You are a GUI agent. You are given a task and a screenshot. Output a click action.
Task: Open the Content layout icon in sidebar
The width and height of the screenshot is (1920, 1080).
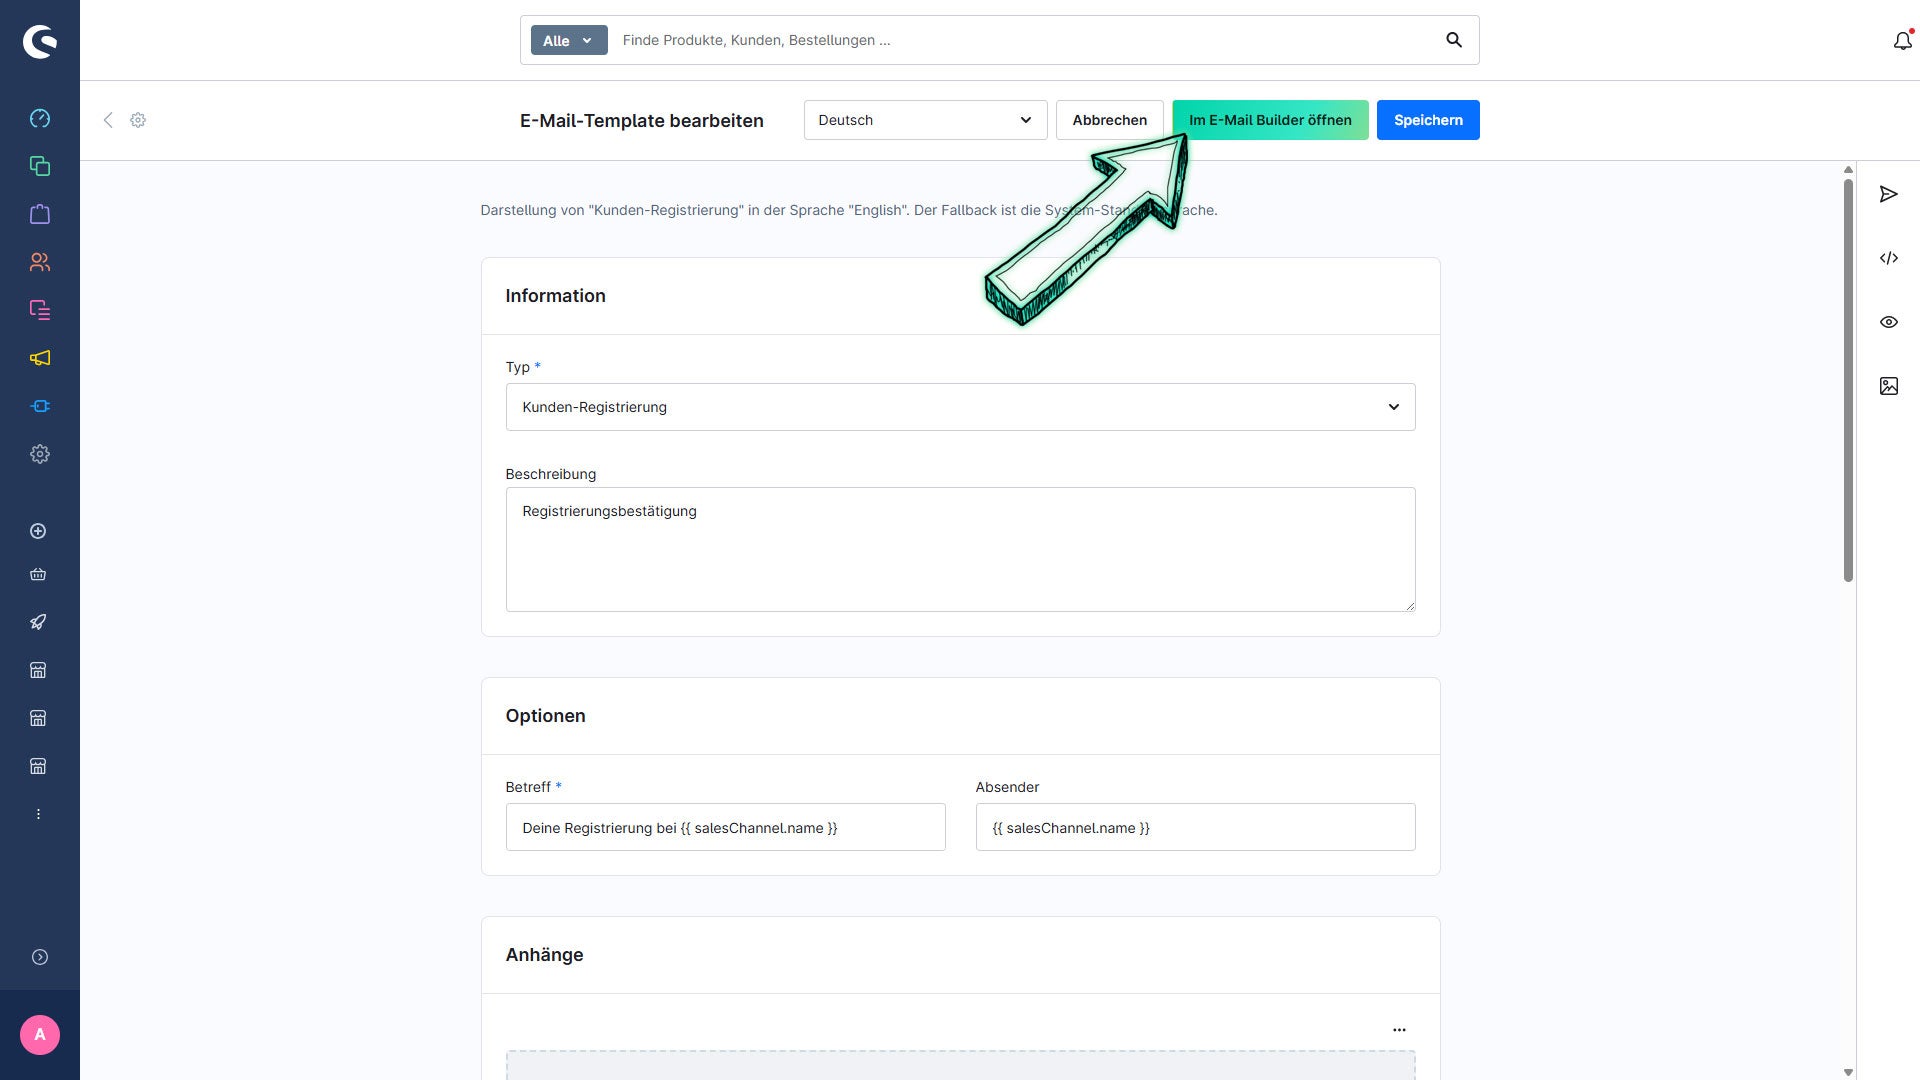point(40,310)
